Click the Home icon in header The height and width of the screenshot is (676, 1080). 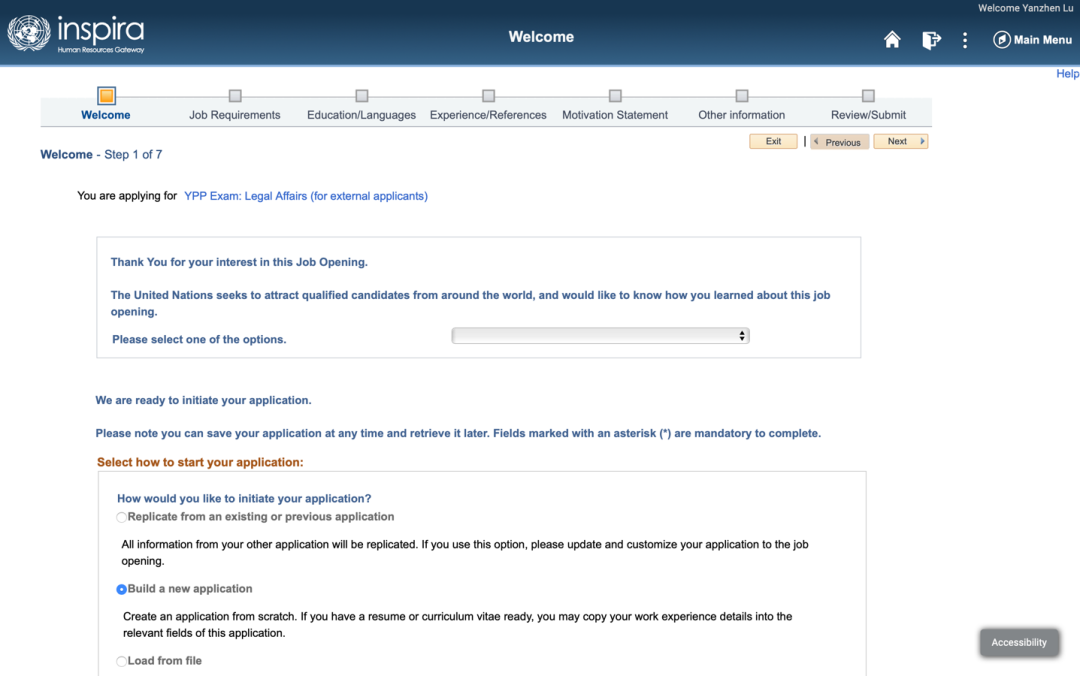click(x=892, y=40)
